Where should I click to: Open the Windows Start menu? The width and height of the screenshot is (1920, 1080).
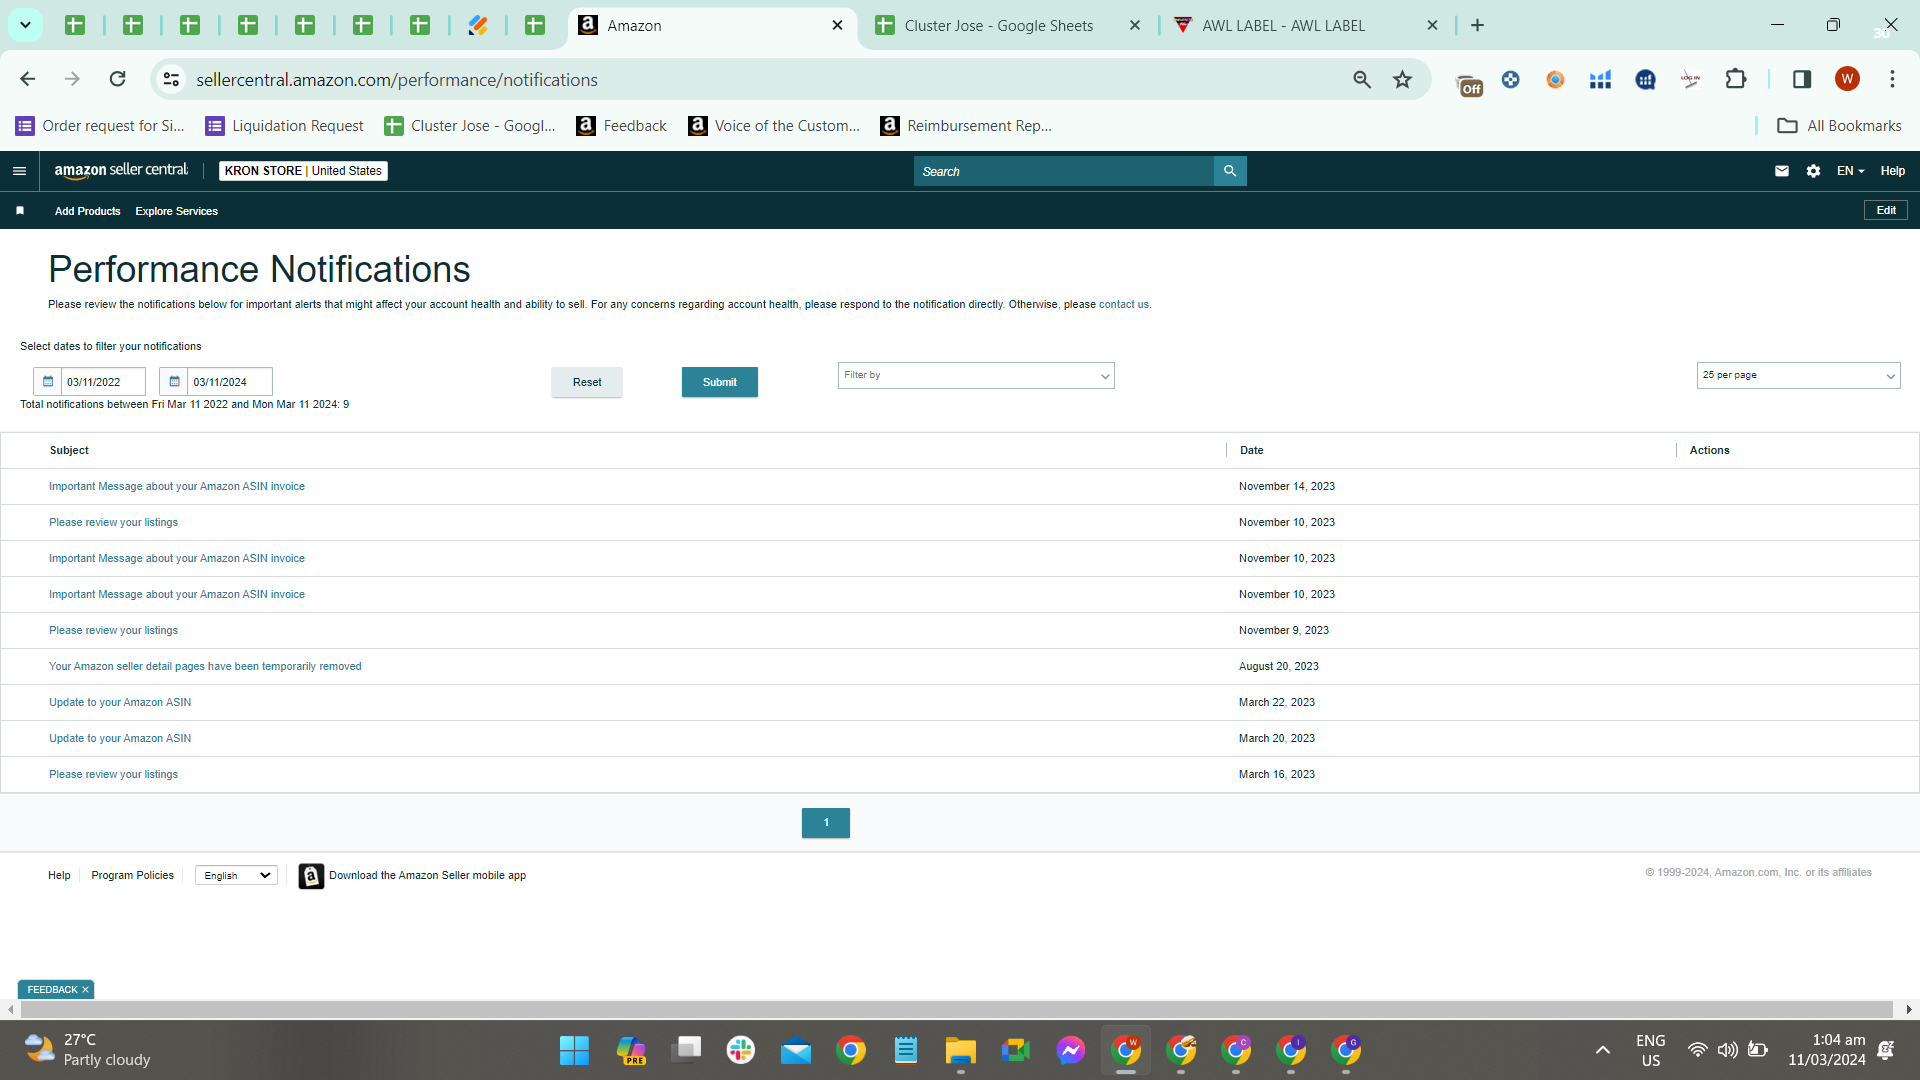[574, 1050]
